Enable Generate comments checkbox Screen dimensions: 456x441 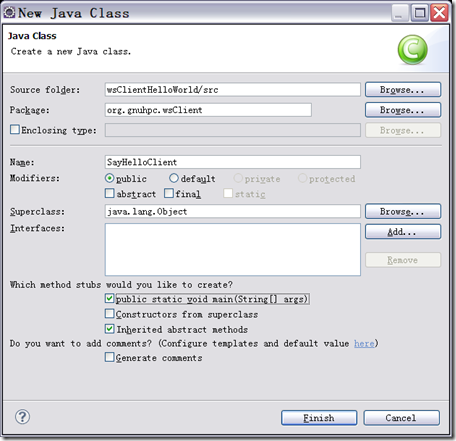coord(109,357)
